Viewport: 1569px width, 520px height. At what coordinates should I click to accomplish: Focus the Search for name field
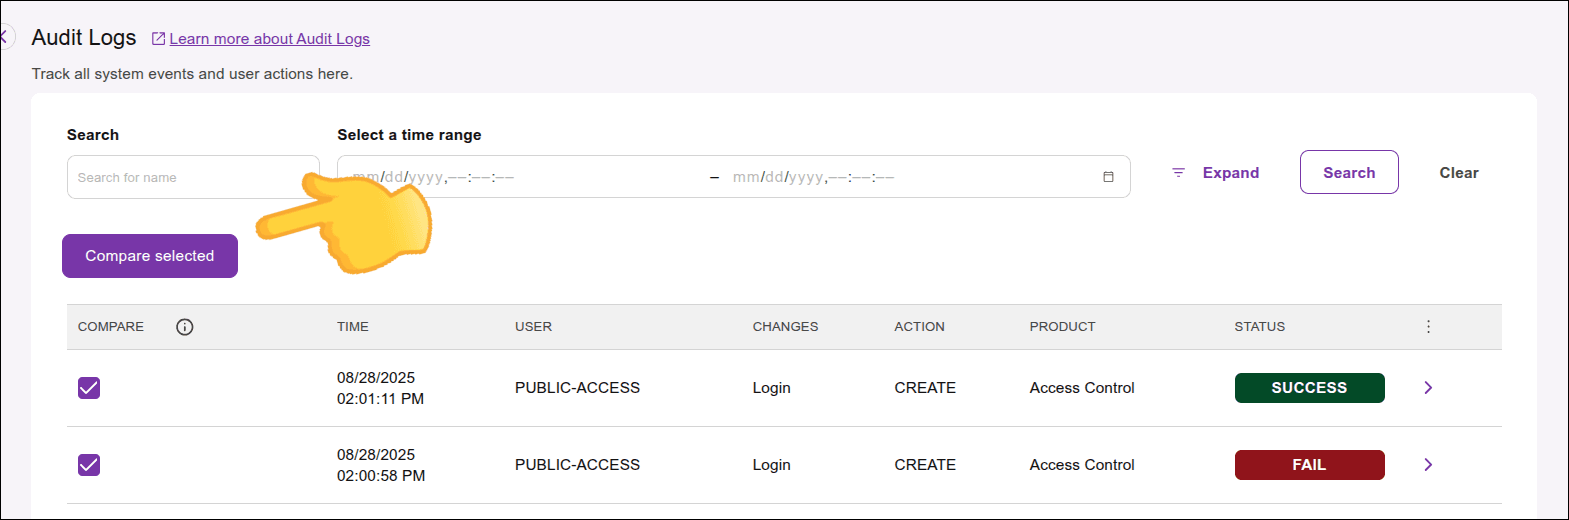point(190,177)
